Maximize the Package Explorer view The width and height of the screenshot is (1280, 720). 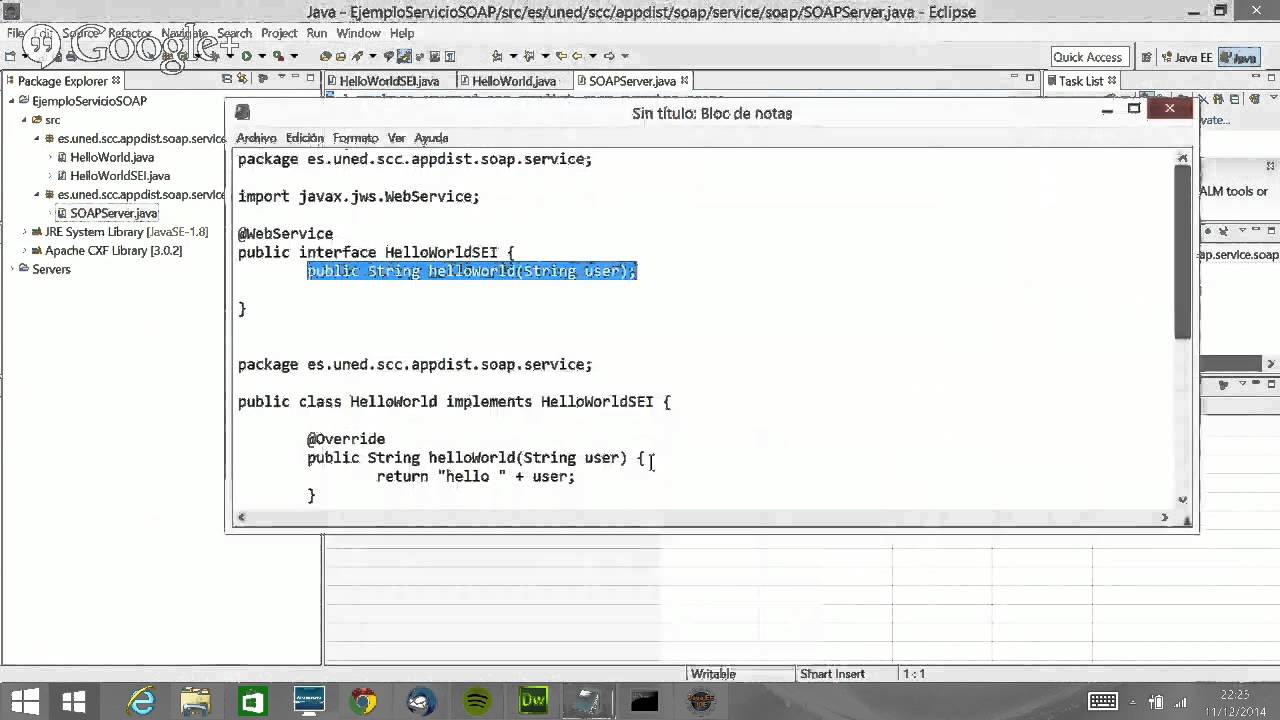point(311,78)
